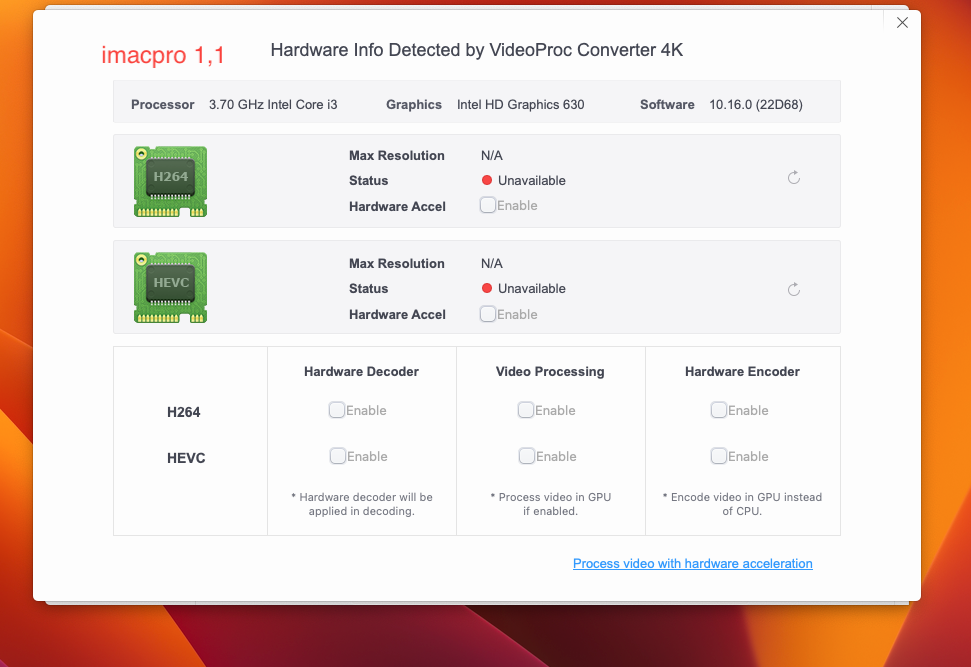The height and width of the screenshot is (667, 971).
Task: Click the red status dot for HEVC
Action: pos(487,288)
